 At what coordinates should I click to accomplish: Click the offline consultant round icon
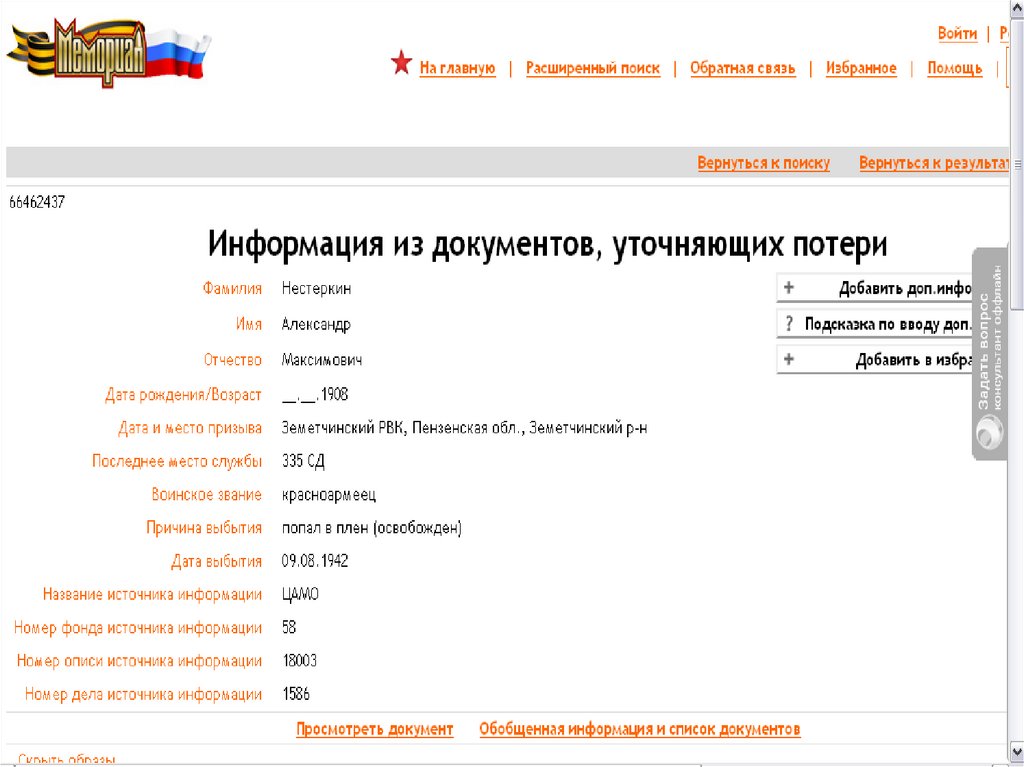click(x=989, y=433)
